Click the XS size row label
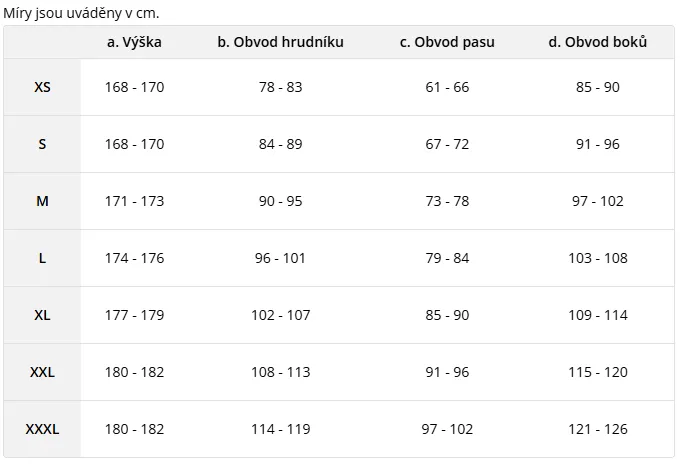Viewport: 682px width, 464px height. click(x=42, y=87)
